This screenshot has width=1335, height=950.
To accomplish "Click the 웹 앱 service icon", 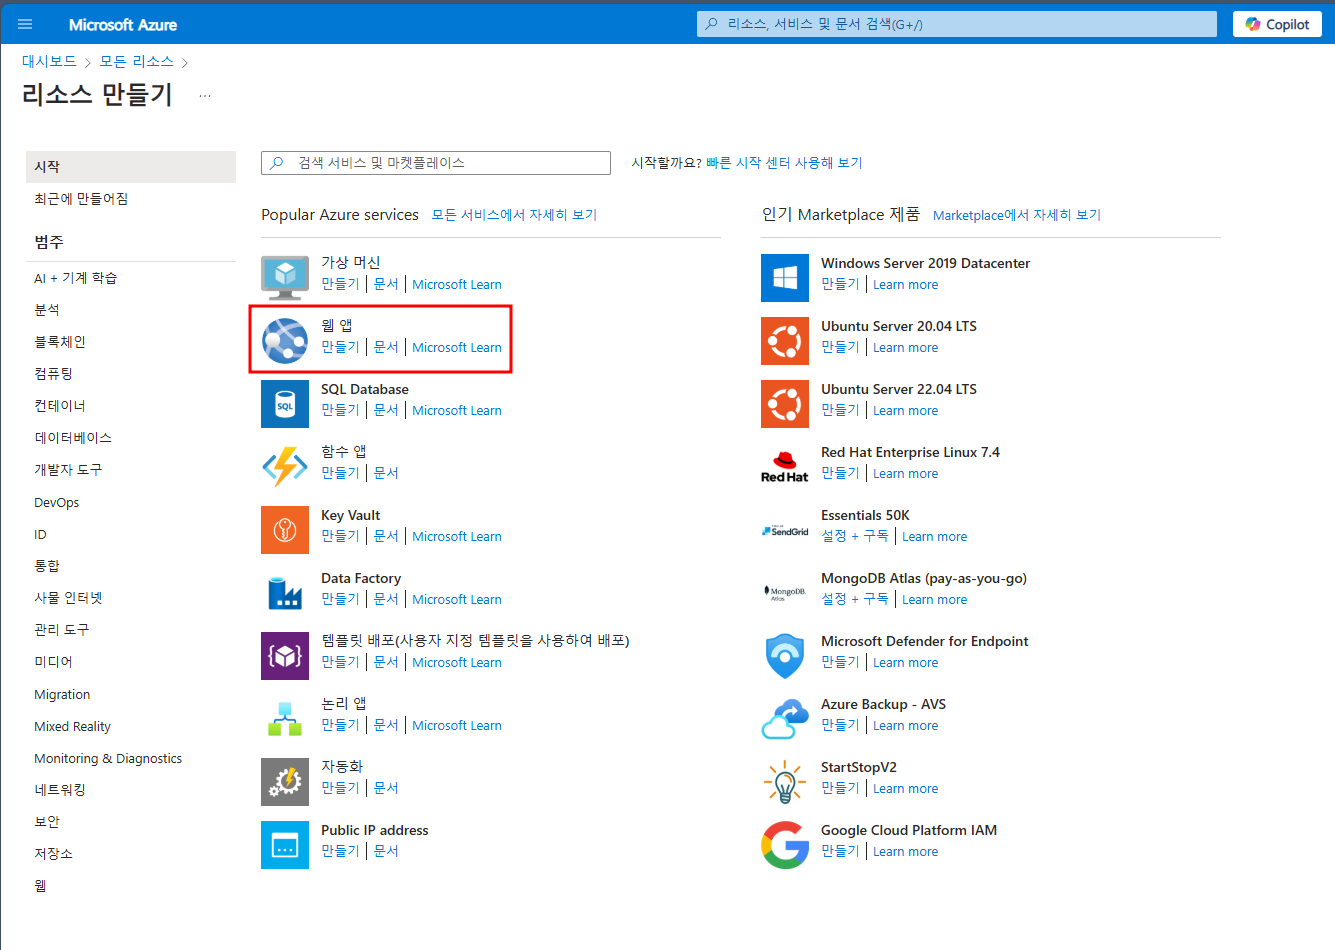I will [x=285, y=340].
